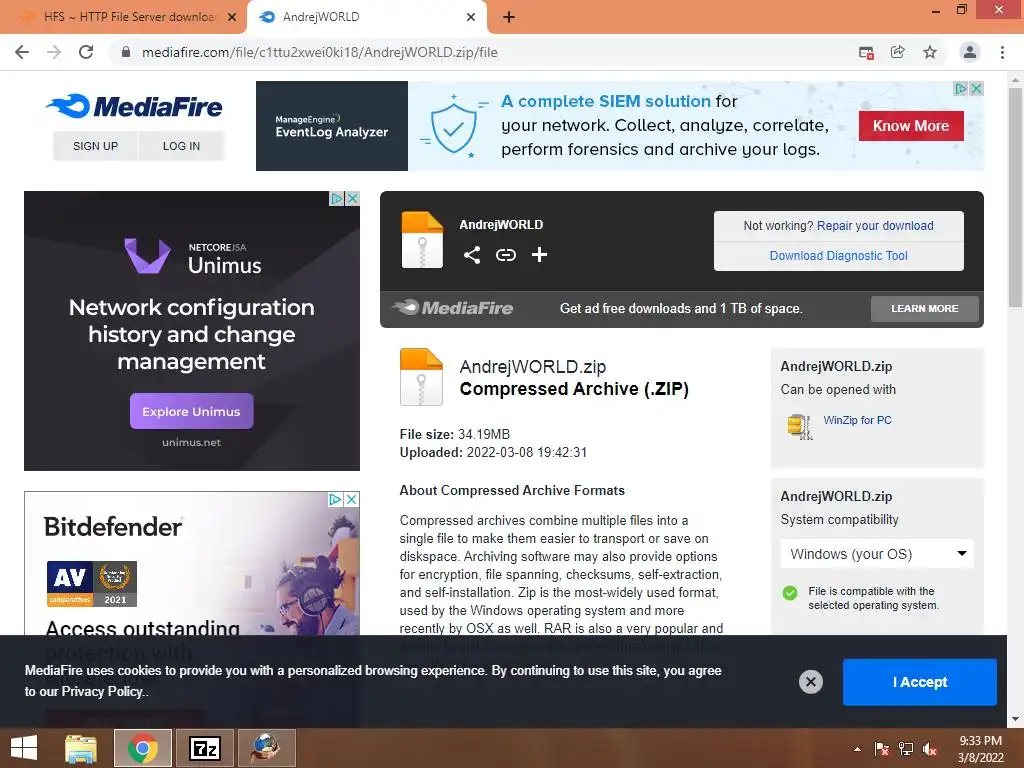1024x768 pixels.
Task: Click the taskbar clock and date
Action: click(x=980, y=749)
